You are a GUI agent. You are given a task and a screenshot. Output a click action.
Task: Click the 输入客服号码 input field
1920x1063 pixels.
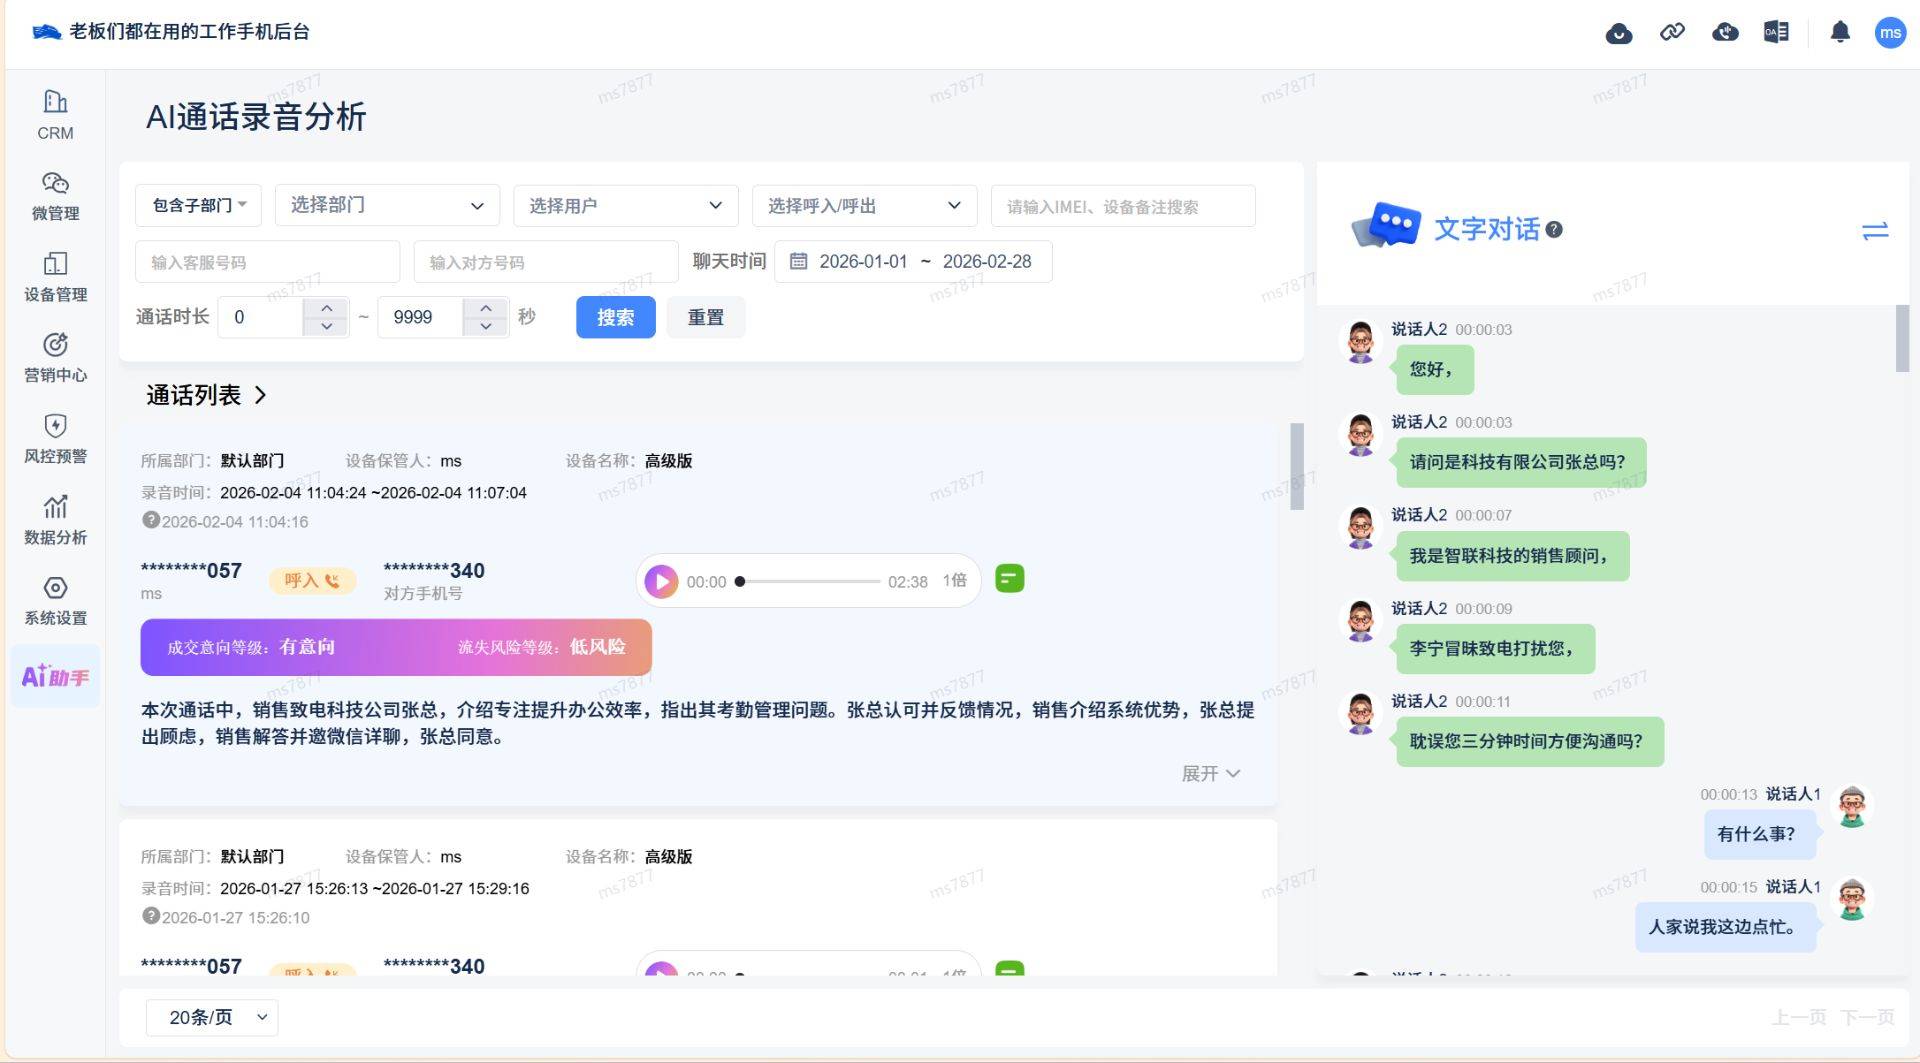click(267, 262)
